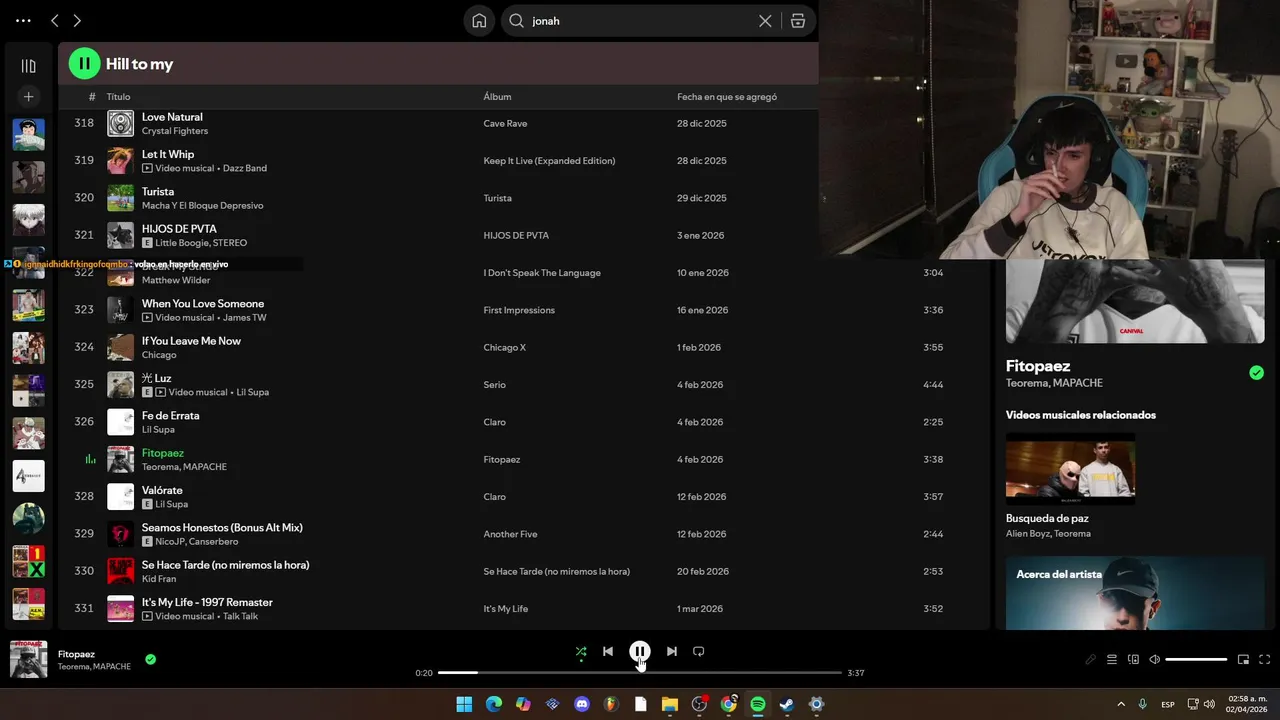The height and width of the screenshot is (720, 1280).
Task: Skip to the previous track
Action: [608, 651]
